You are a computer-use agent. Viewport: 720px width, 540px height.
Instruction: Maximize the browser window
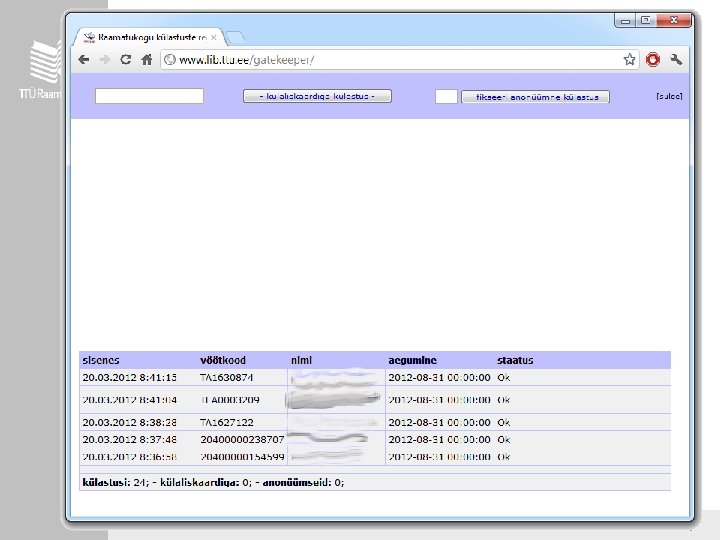click(x=646, y=20)
